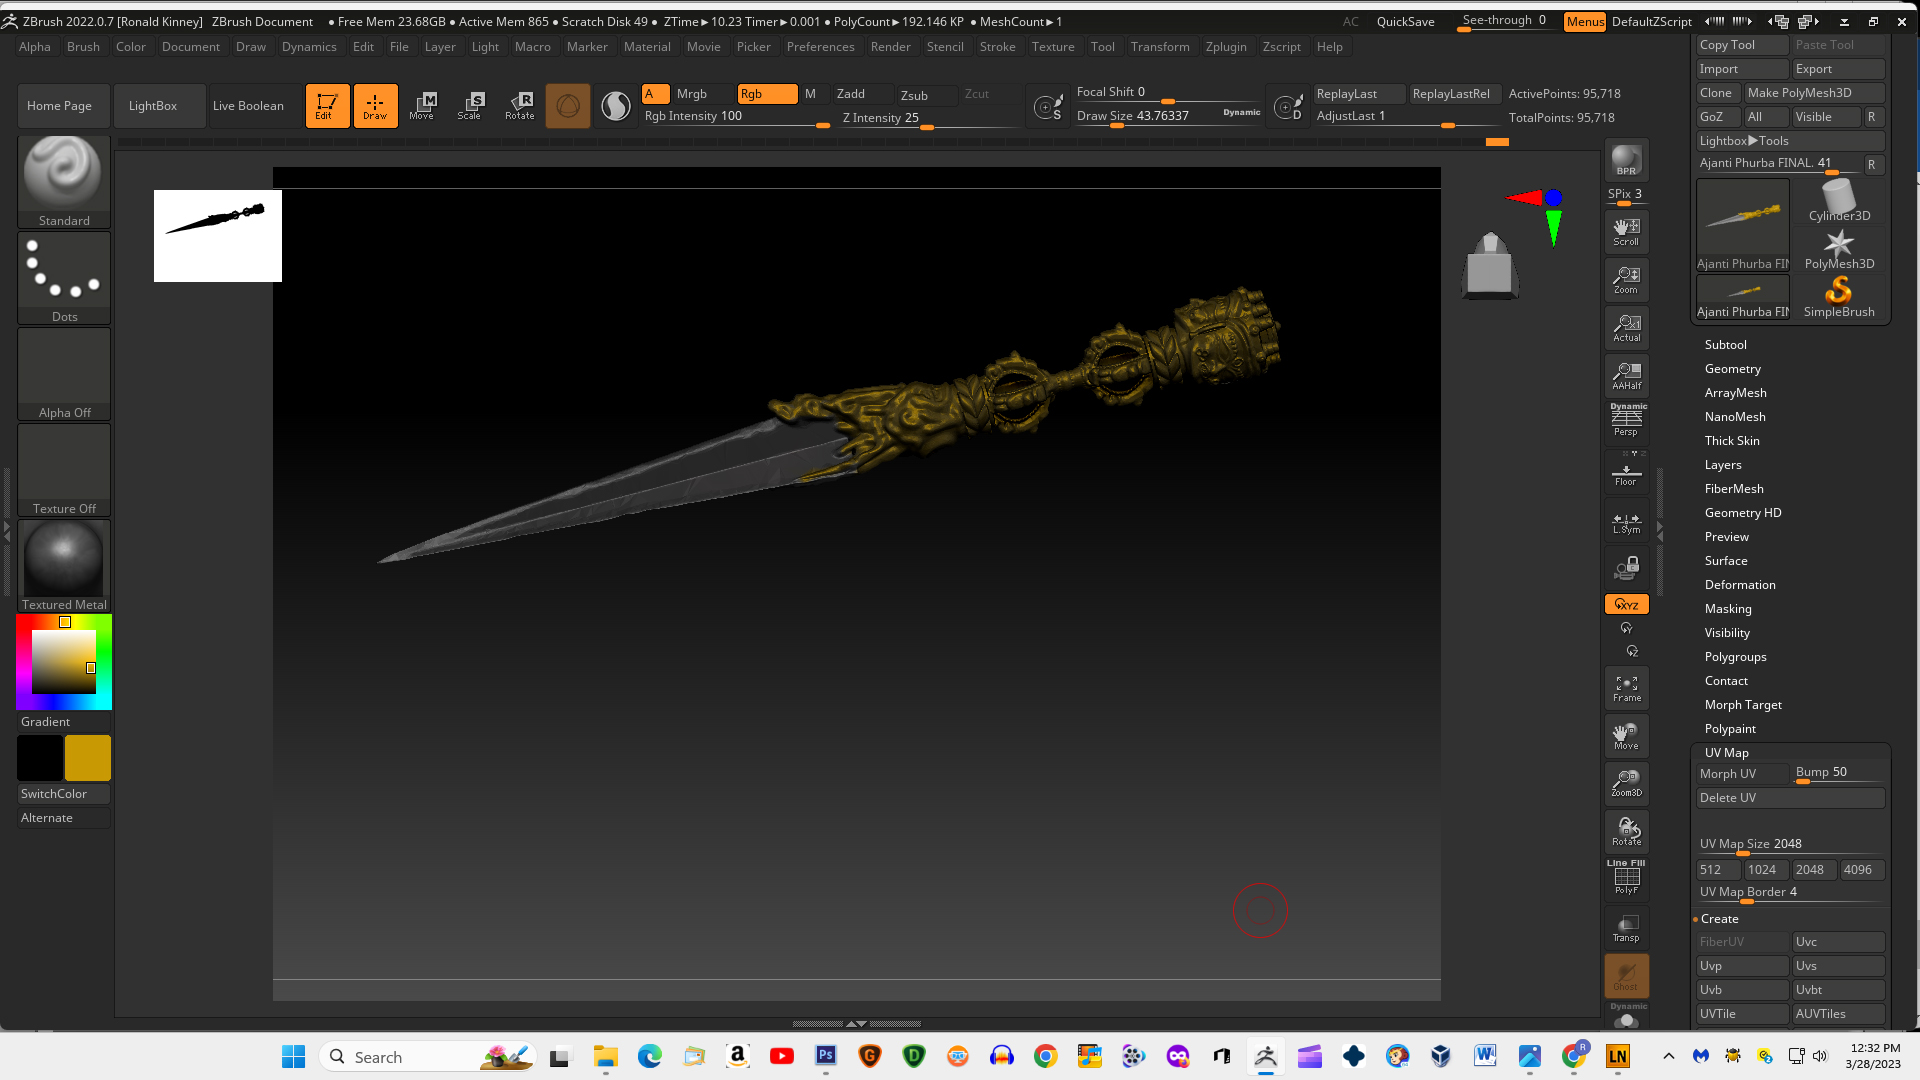Viewport: 1920px width, 1080px height.
Task: Open the Render menu
Action: (x=890, y=47)
